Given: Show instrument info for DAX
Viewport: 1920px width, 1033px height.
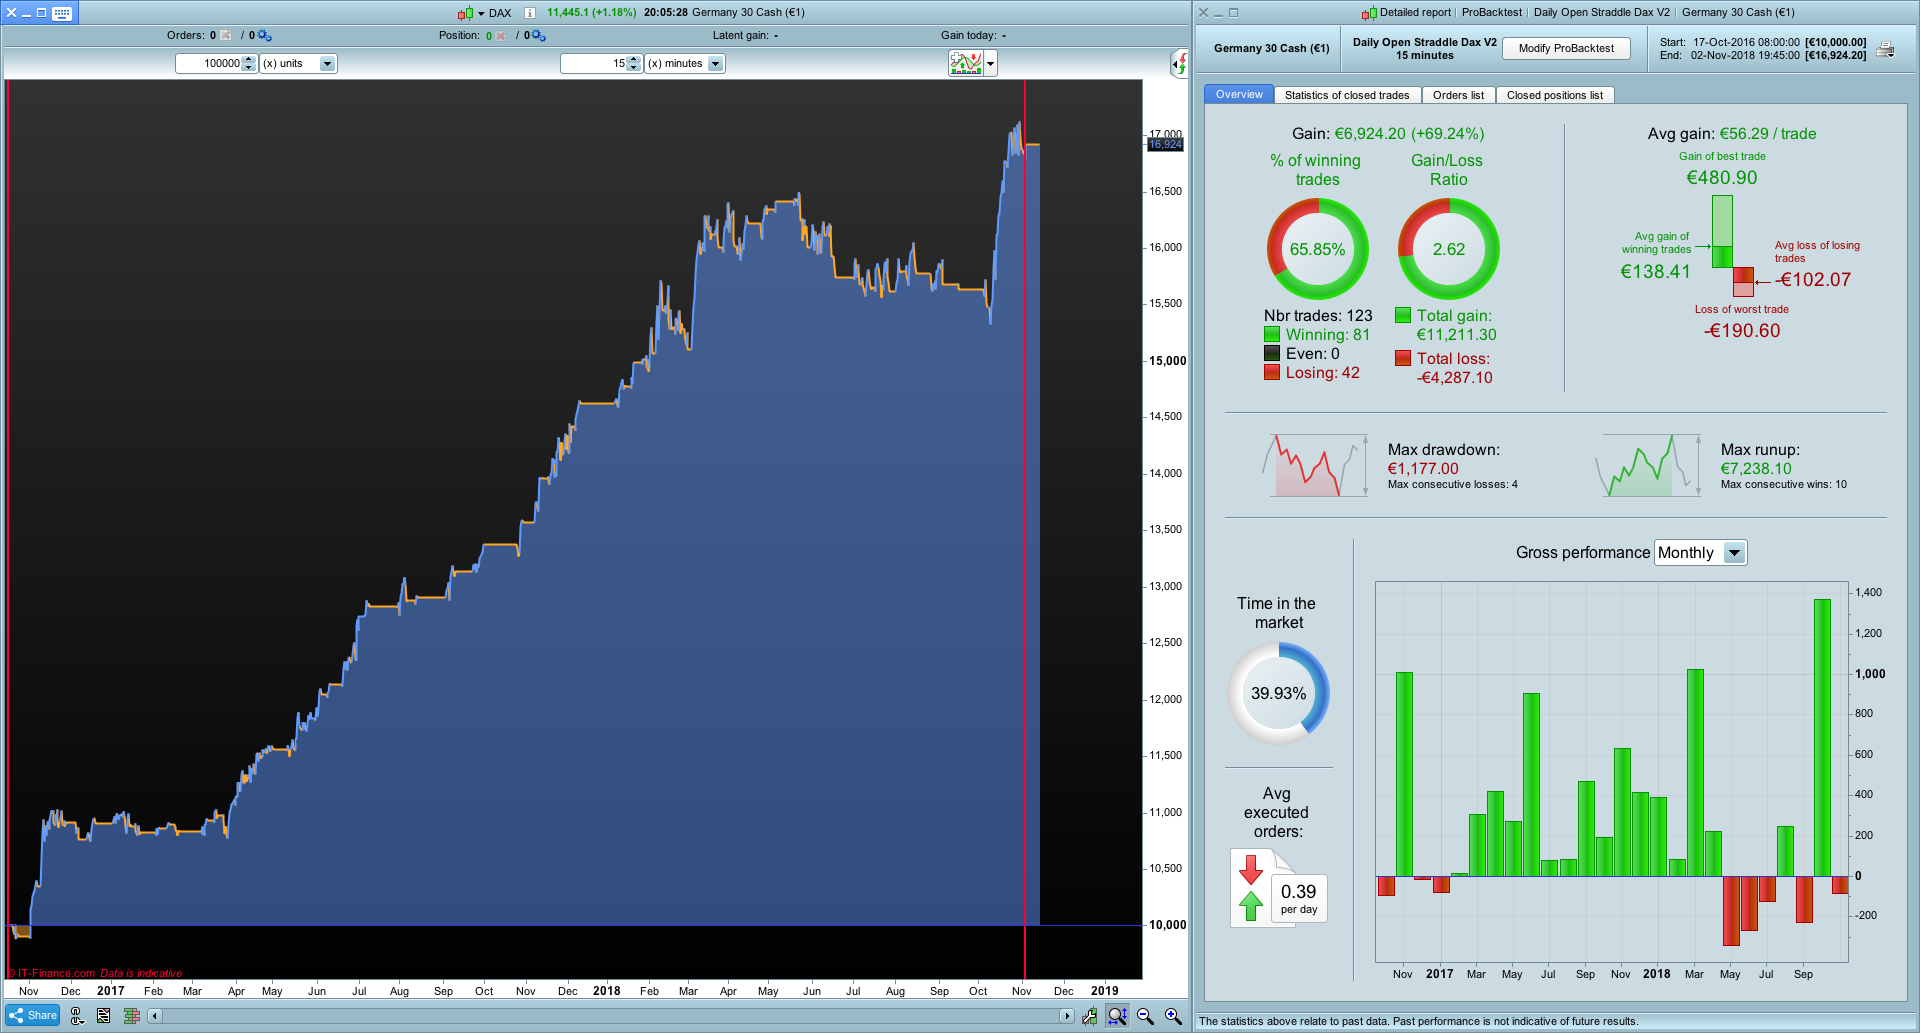Looking at the screenshot, I should 530,13.
